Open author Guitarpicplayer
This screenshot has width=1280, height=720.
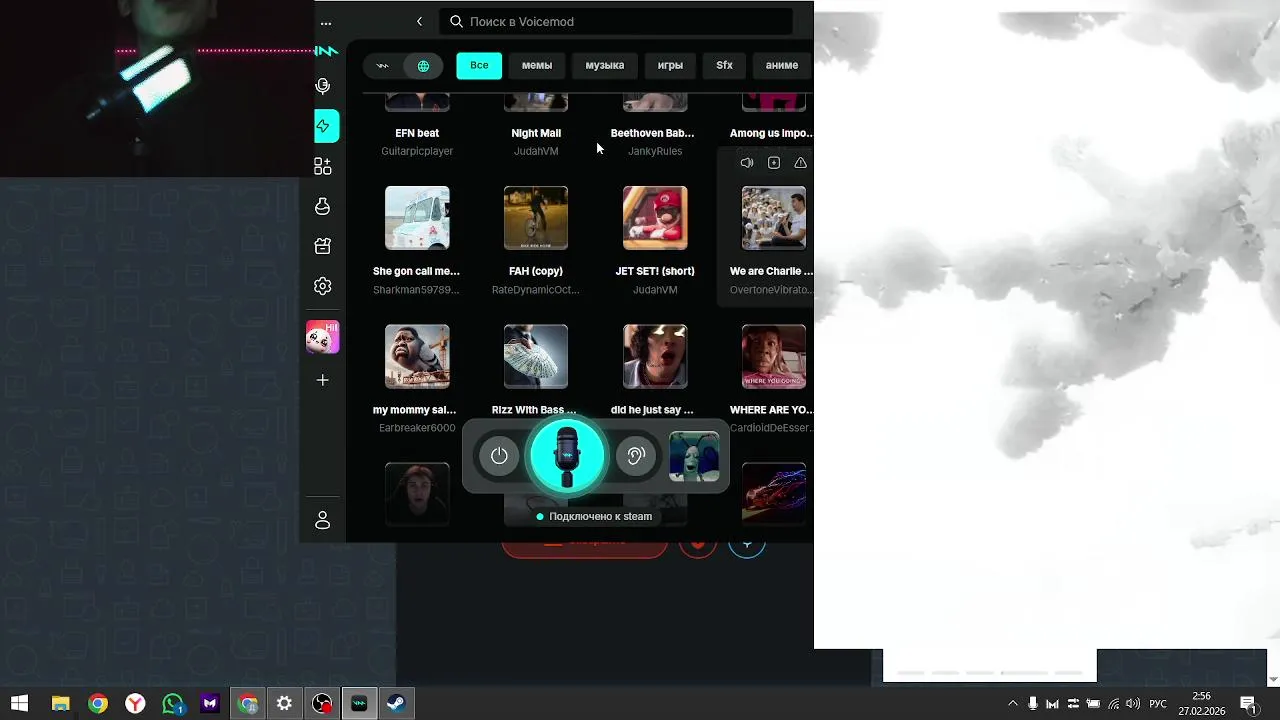pyautogui.click(x=417, y=151)
